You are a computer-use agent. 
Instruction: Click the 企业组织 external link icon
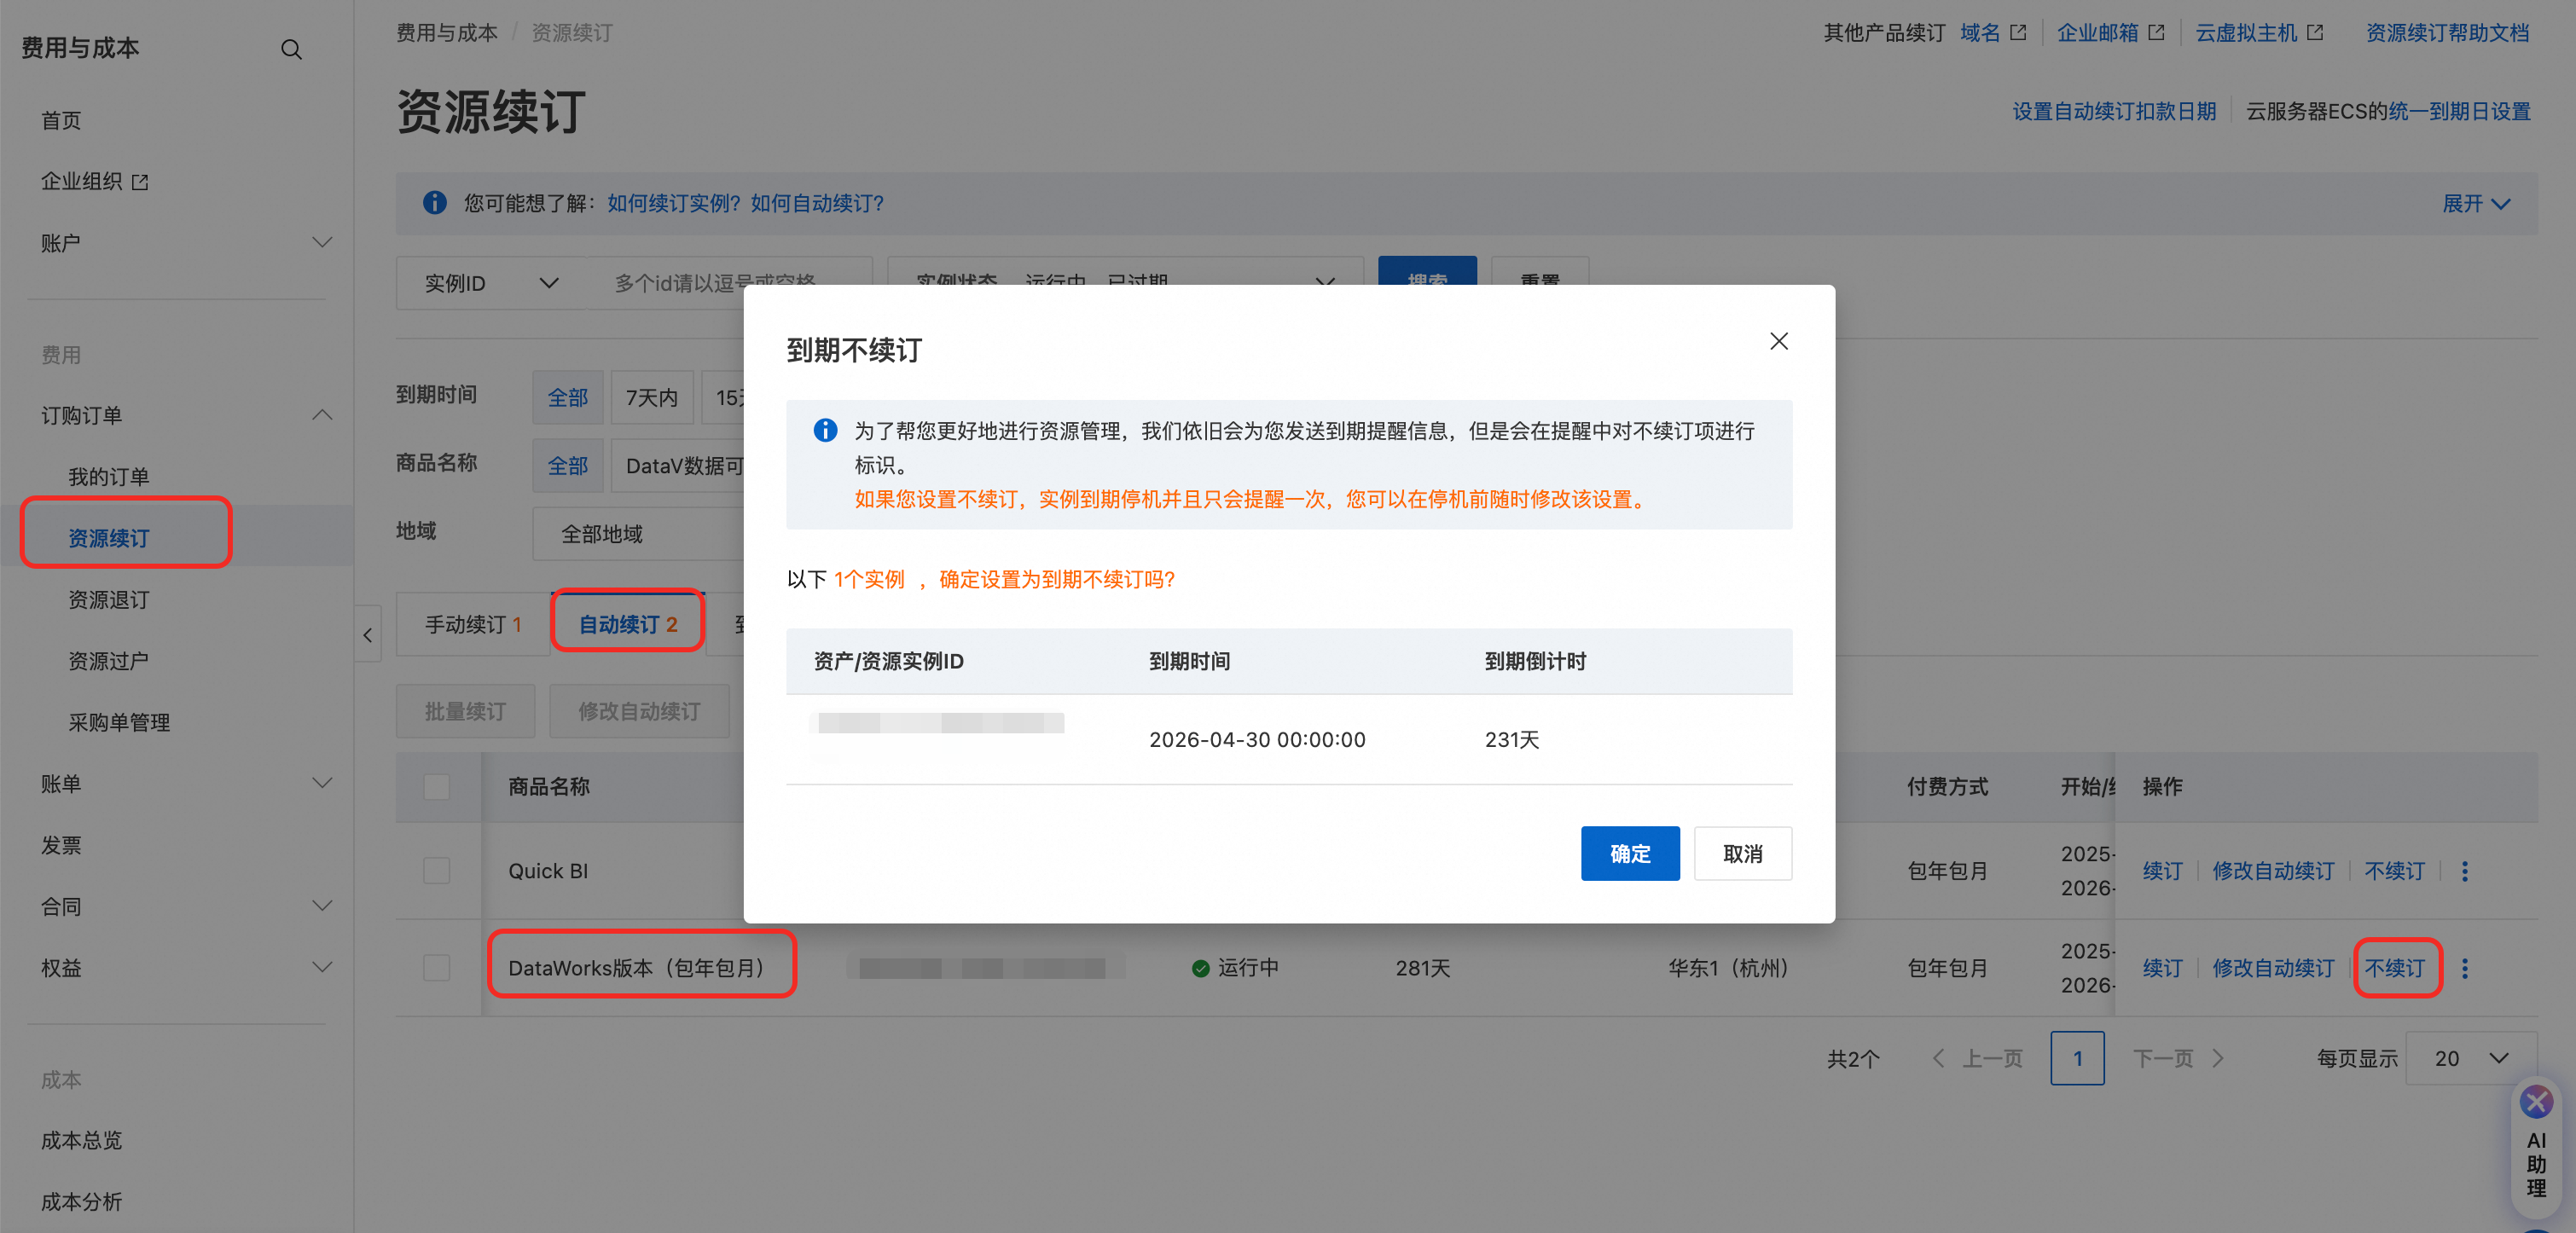coord(140,182)
